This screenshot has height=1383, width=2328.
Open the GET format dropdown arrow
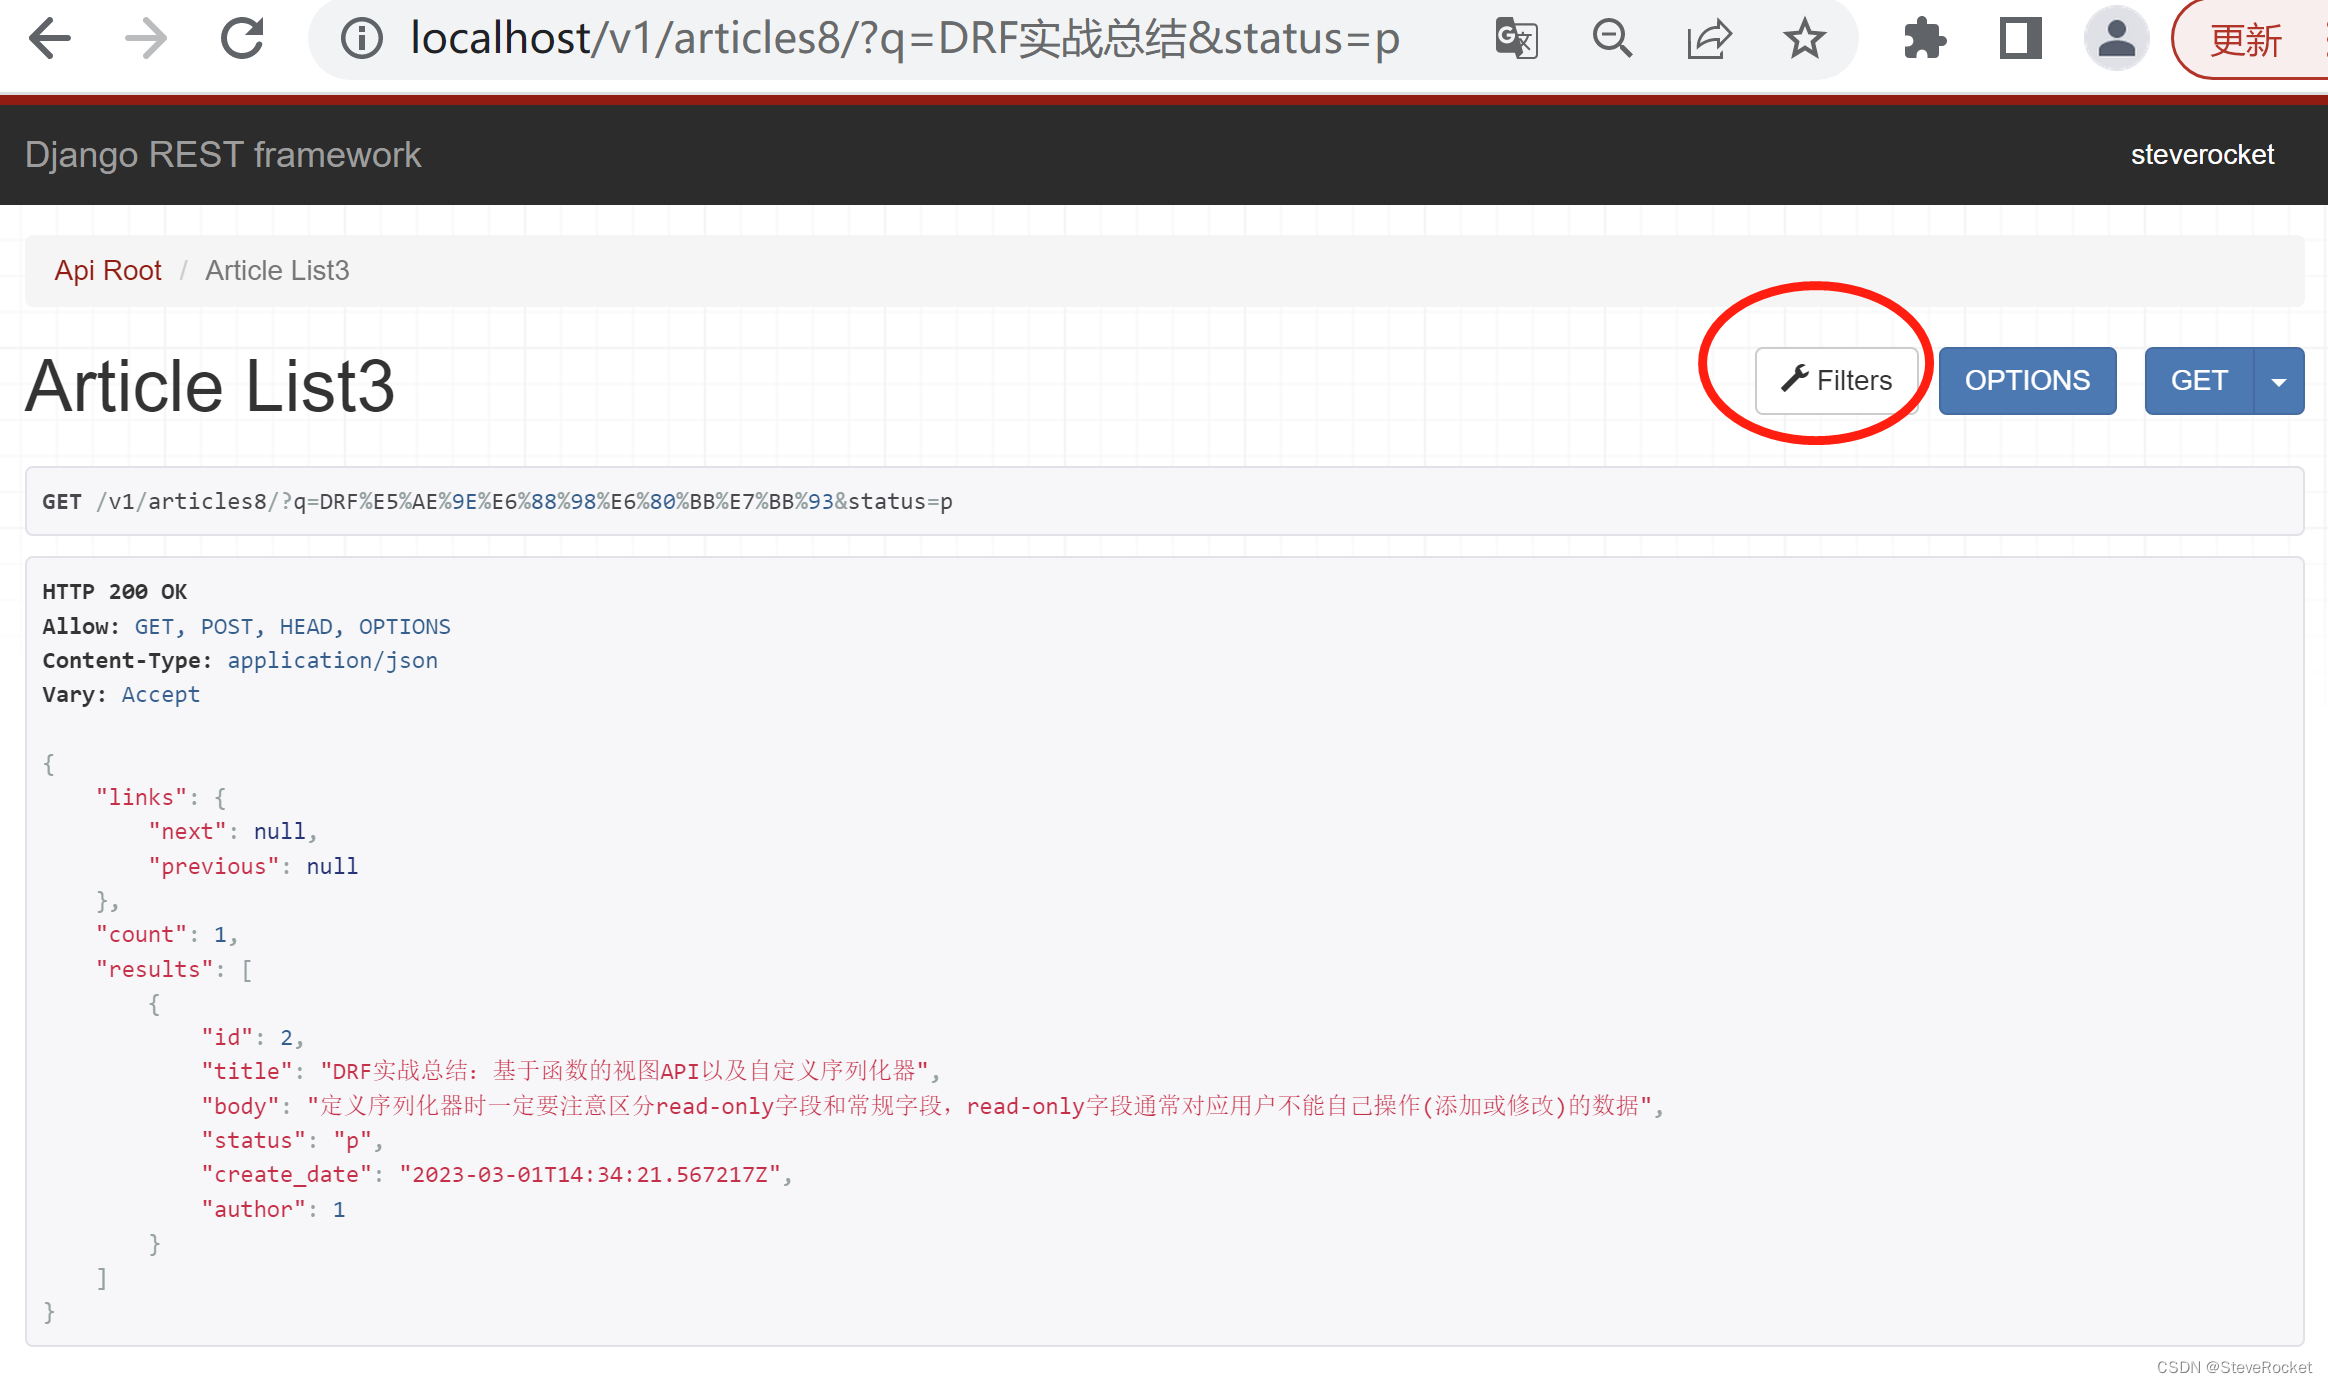point(2280,380)
